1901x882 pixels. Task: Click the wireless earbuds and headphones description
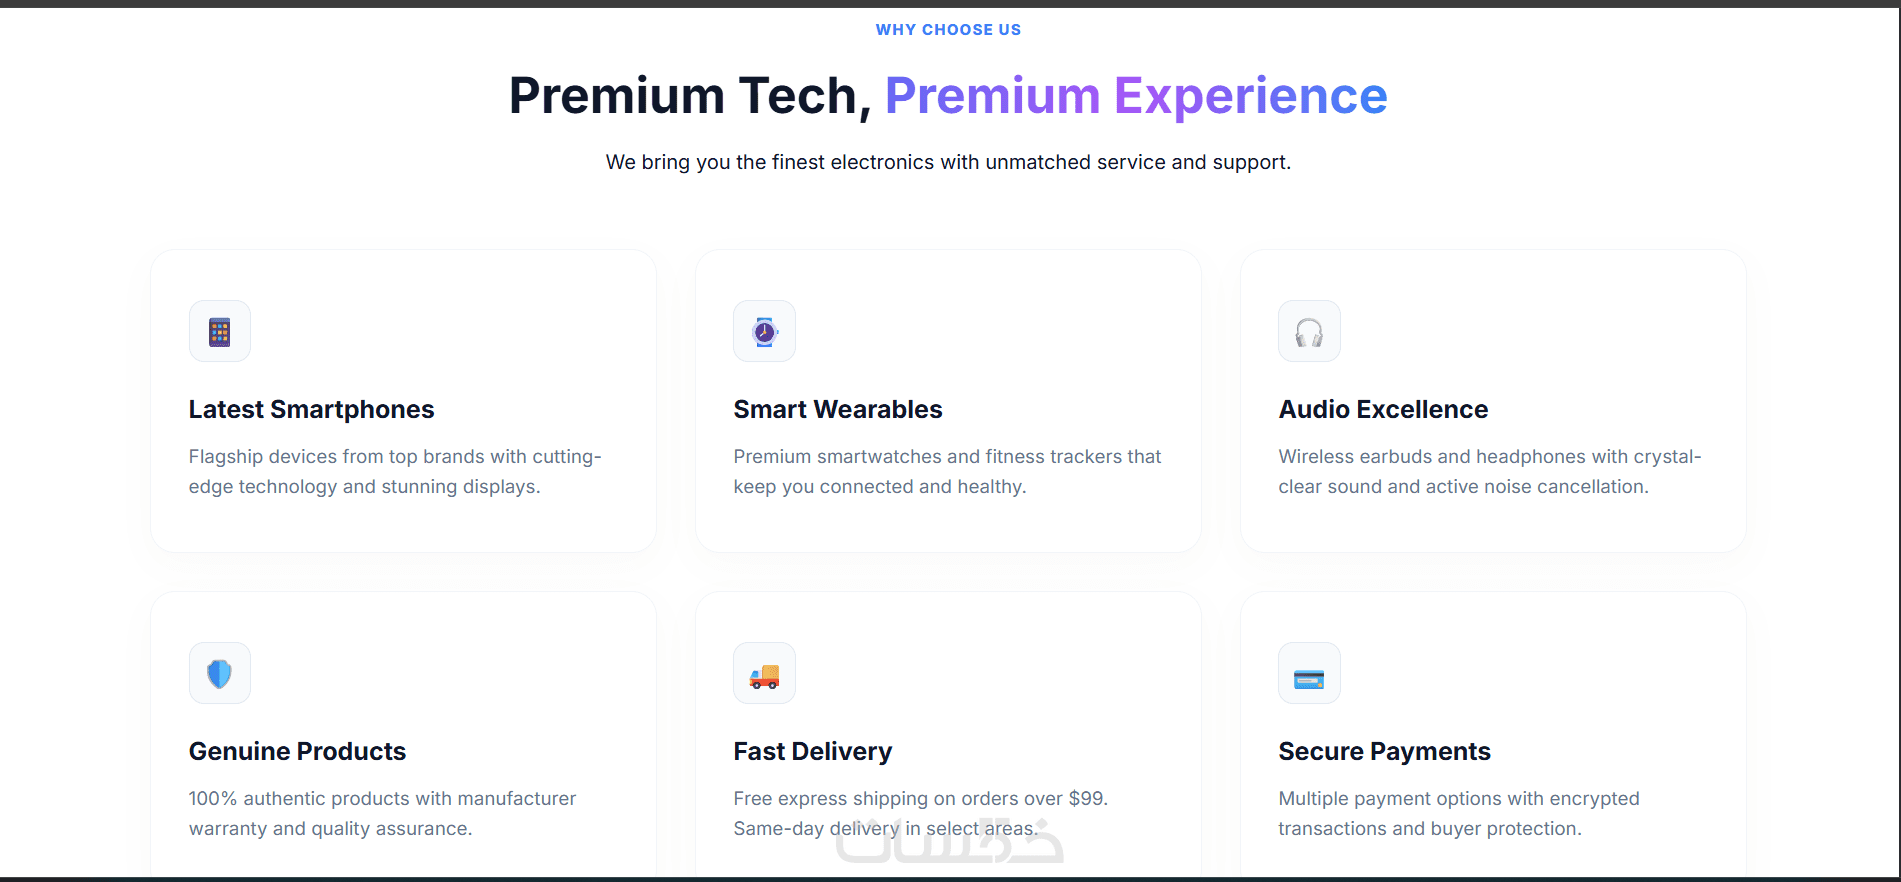[x=1489, y=471]
